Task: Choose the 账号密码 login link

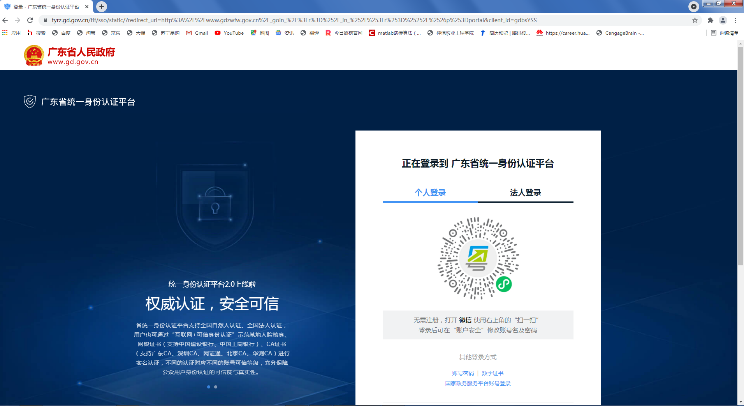Action: tap(463, 374)
